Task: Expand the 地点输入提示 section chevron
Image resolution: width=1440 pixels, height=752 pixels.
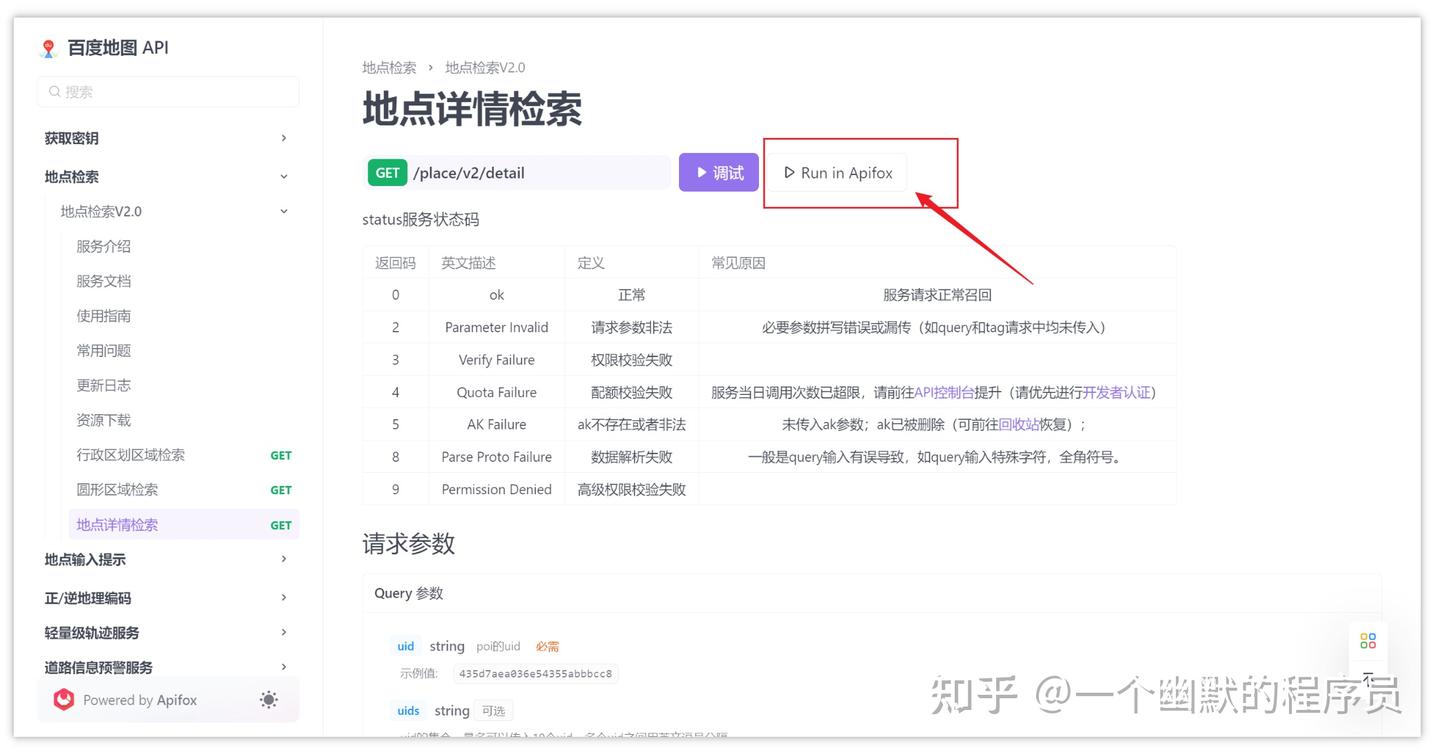Action: (284, 559)
